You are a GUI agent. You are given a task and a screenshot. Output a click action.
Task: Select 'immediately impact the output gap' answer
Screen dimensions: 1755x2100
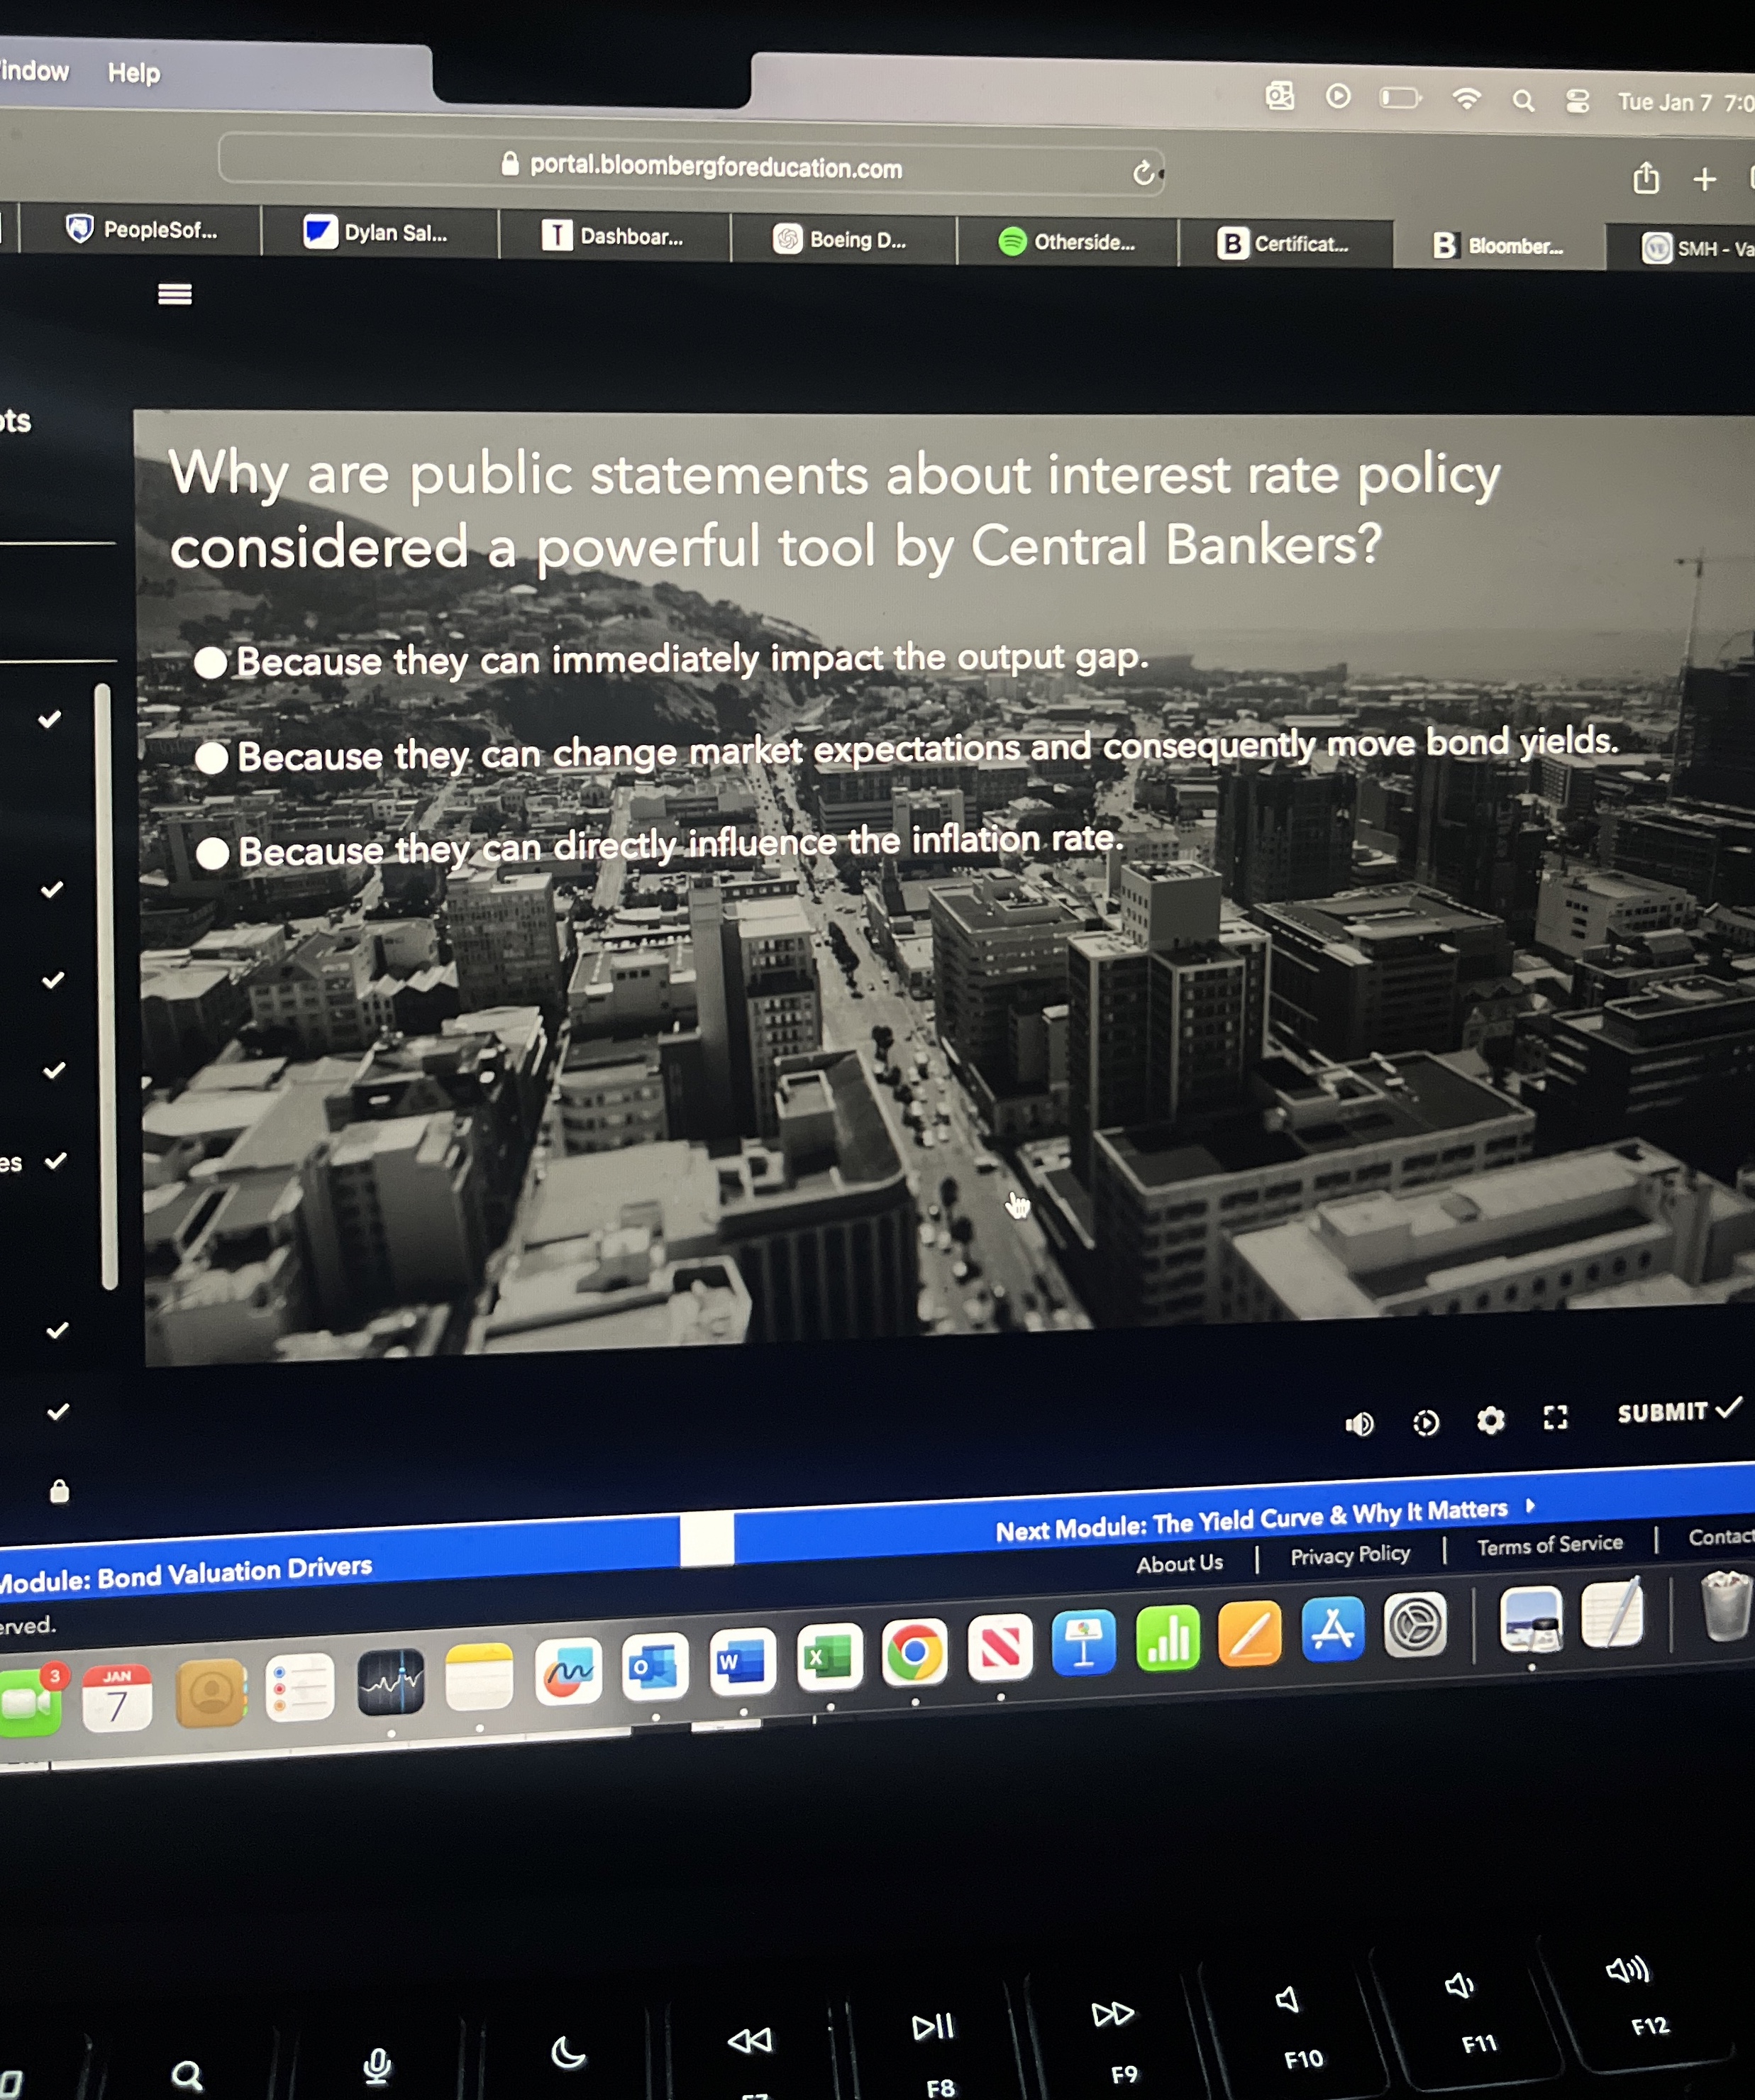(x=211, y=662)
